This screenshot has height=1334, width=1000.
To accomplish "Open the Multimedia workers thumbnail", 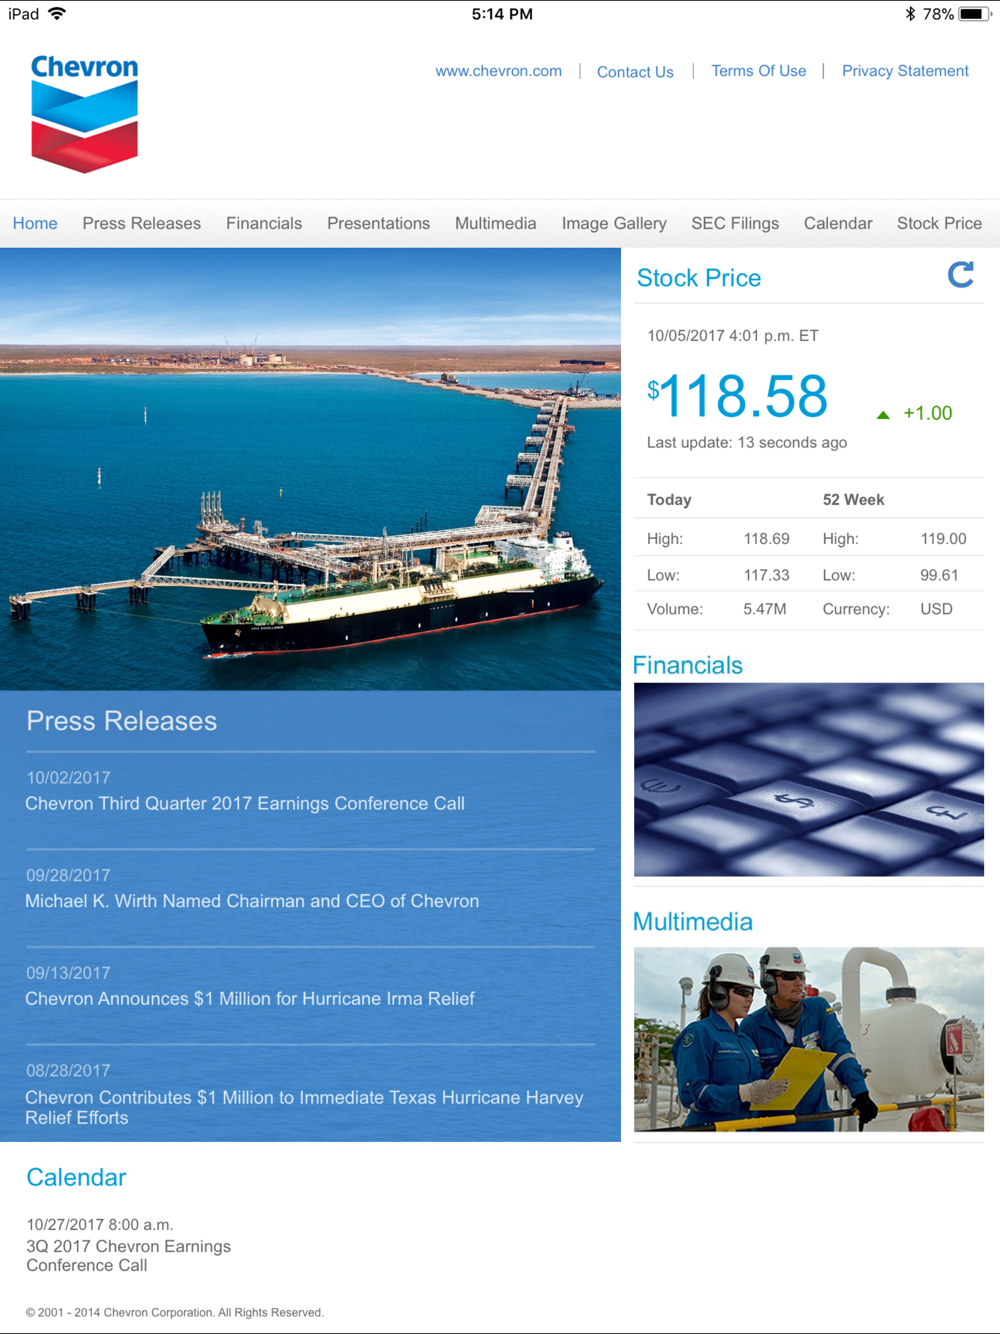I will 808,1039.
